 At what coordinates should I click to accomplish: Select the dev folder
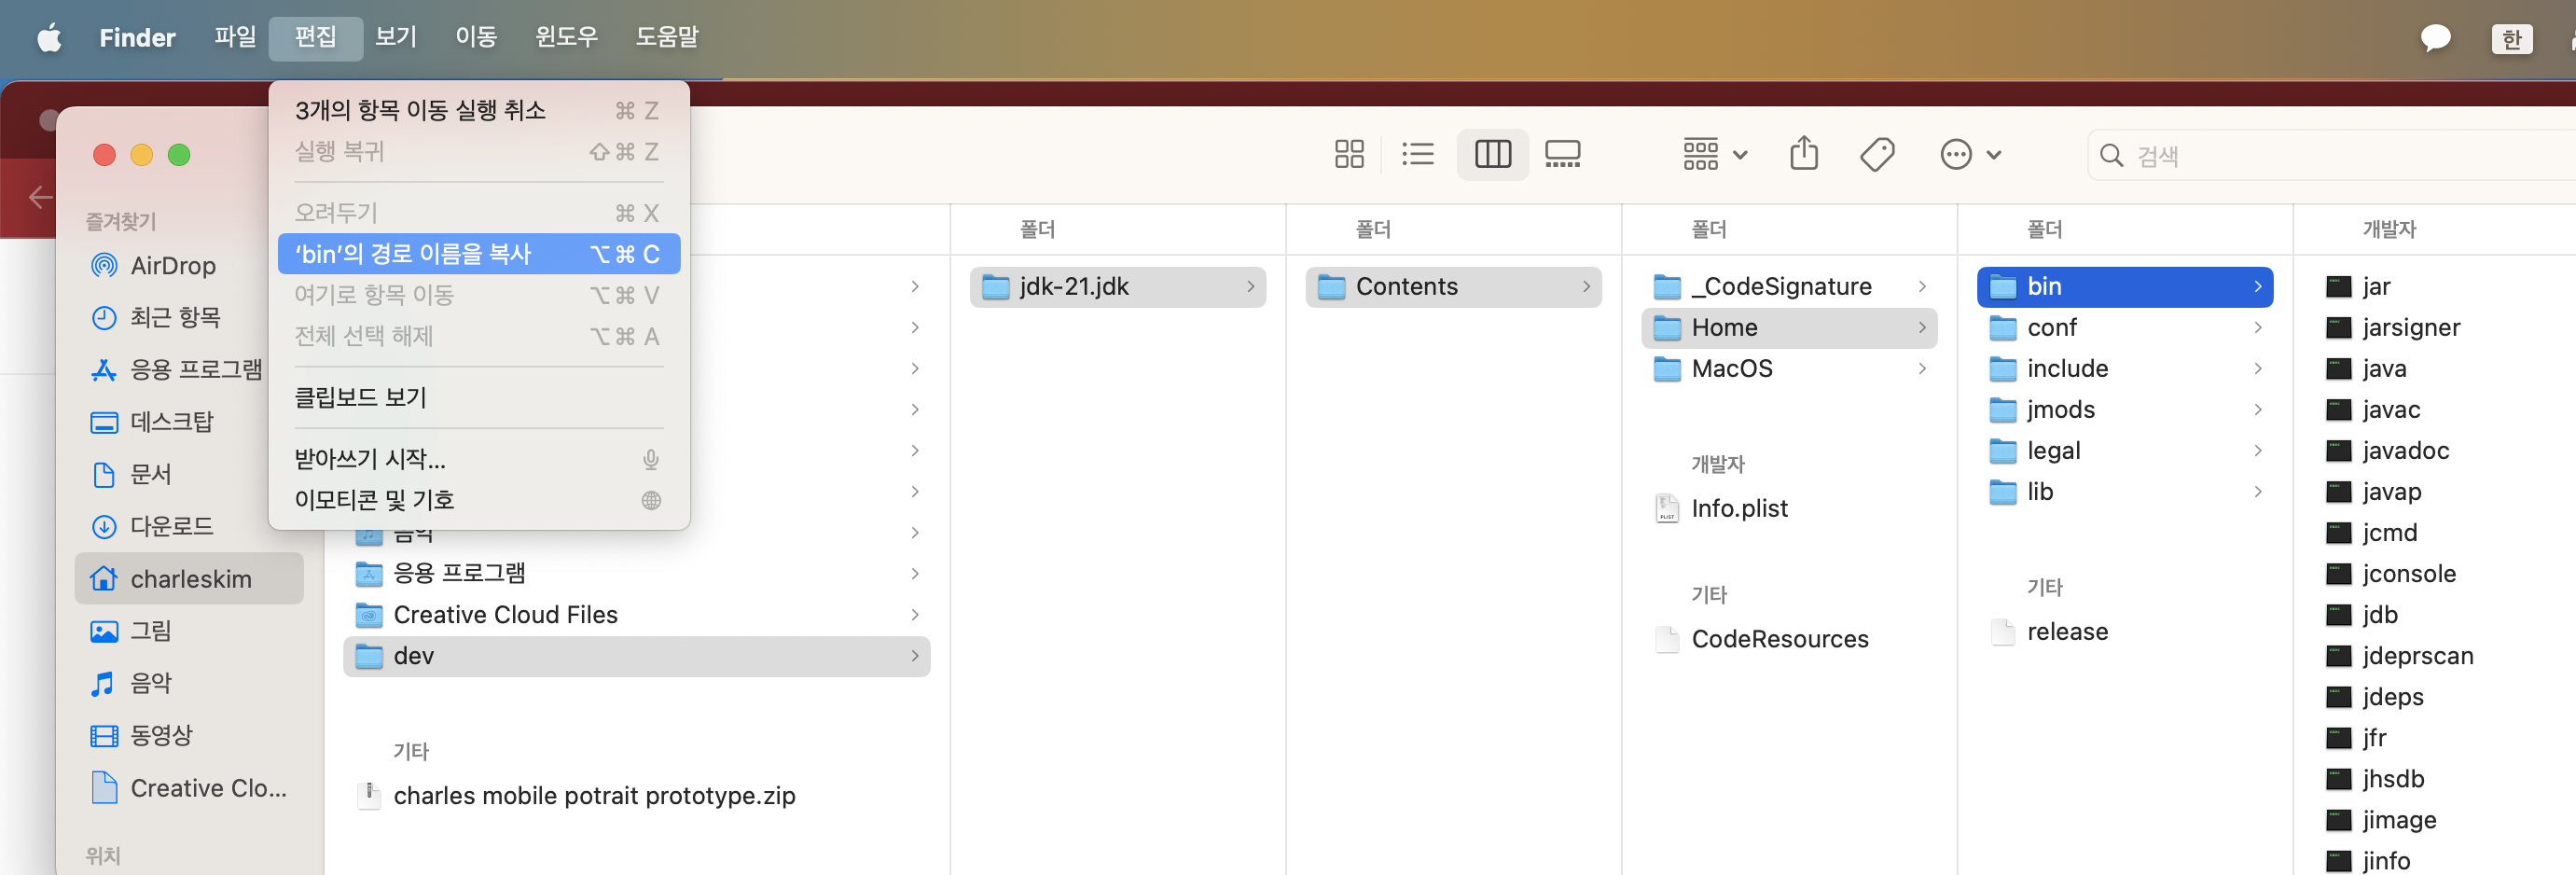(x=636, y=656)
